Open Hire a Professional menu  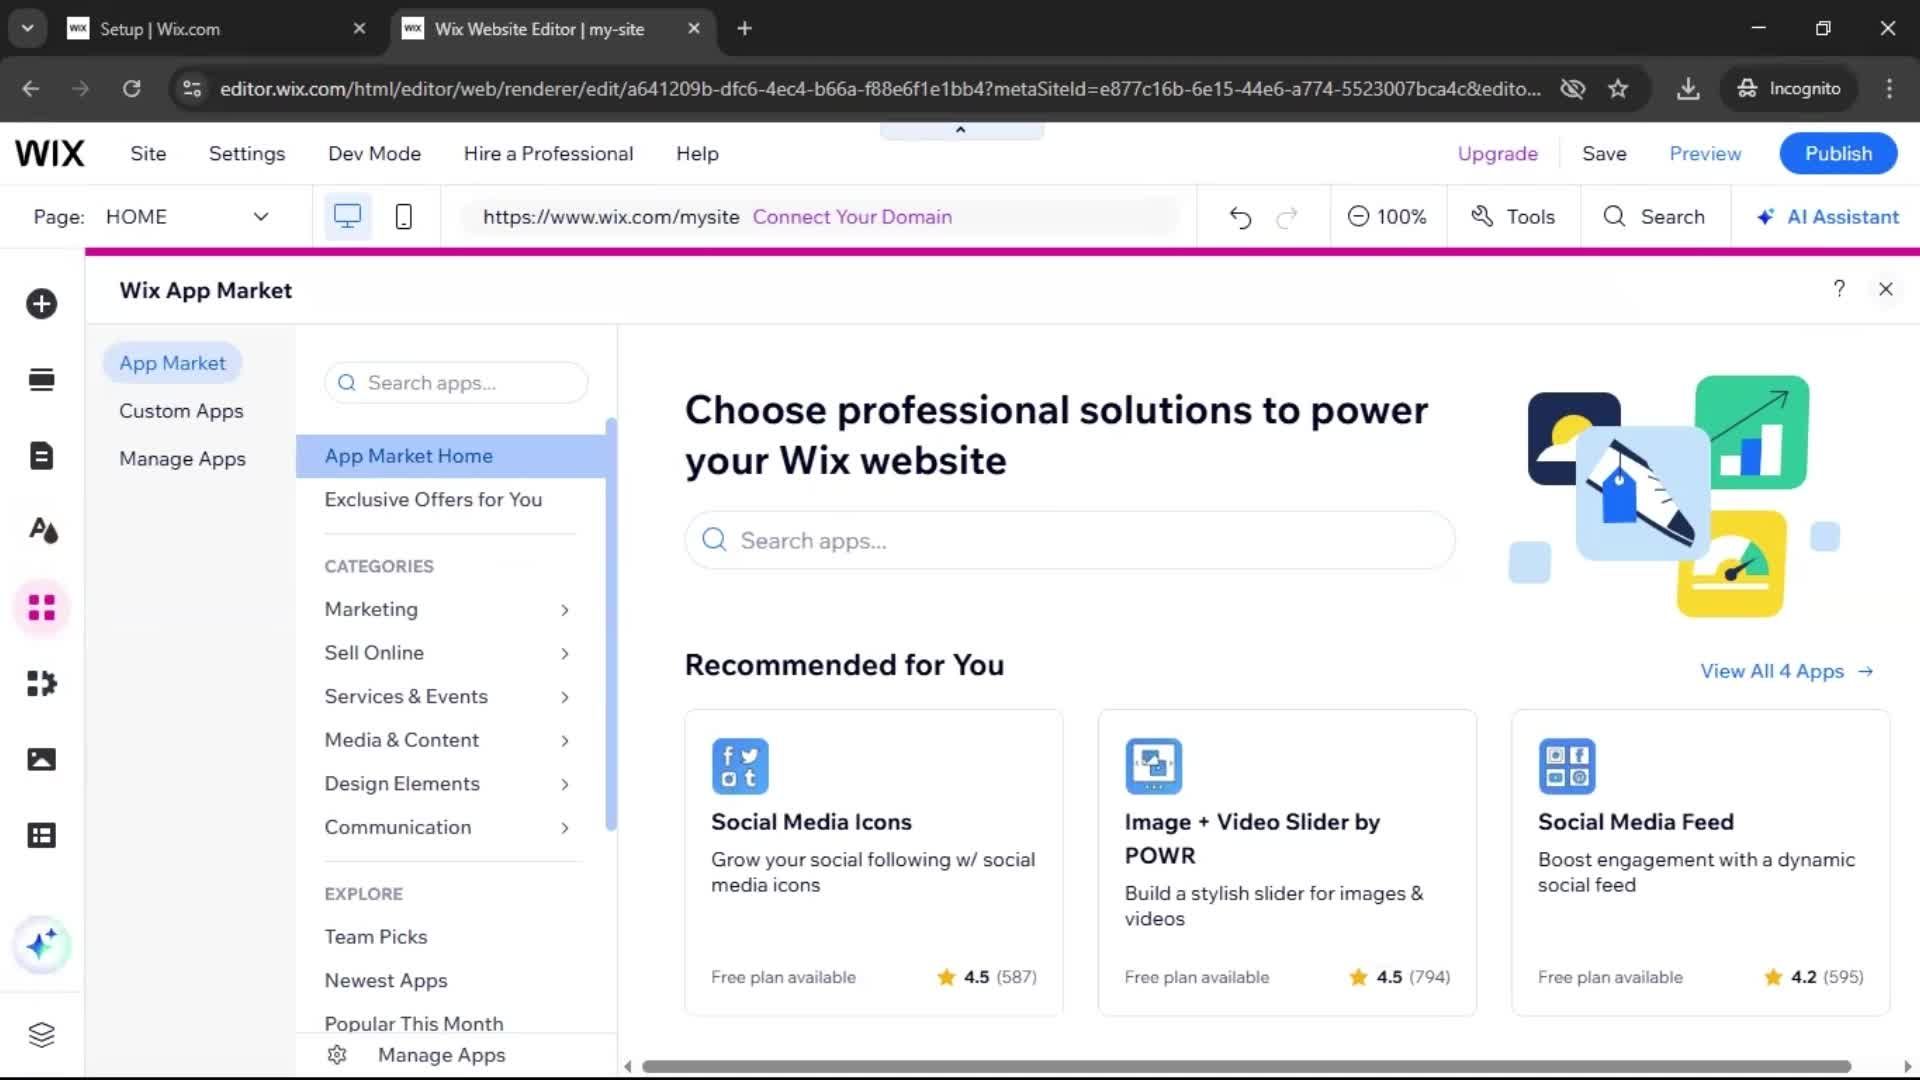[x=548, y=154]
